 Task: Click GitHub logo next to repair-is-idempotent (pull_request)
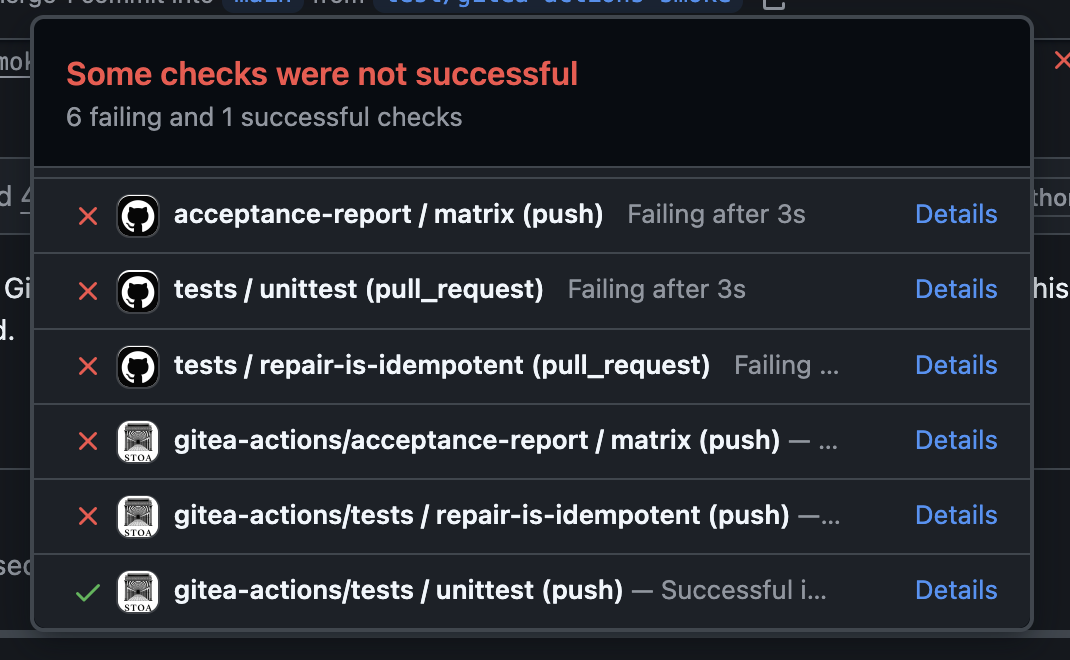click(x=138, y=367)
